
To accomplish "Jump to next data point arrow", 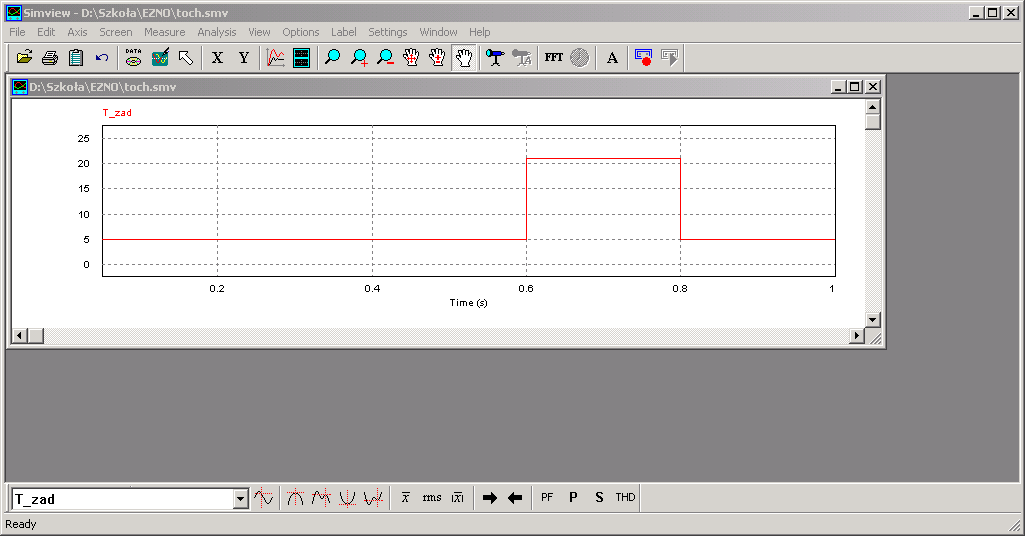I will point(489,497).
